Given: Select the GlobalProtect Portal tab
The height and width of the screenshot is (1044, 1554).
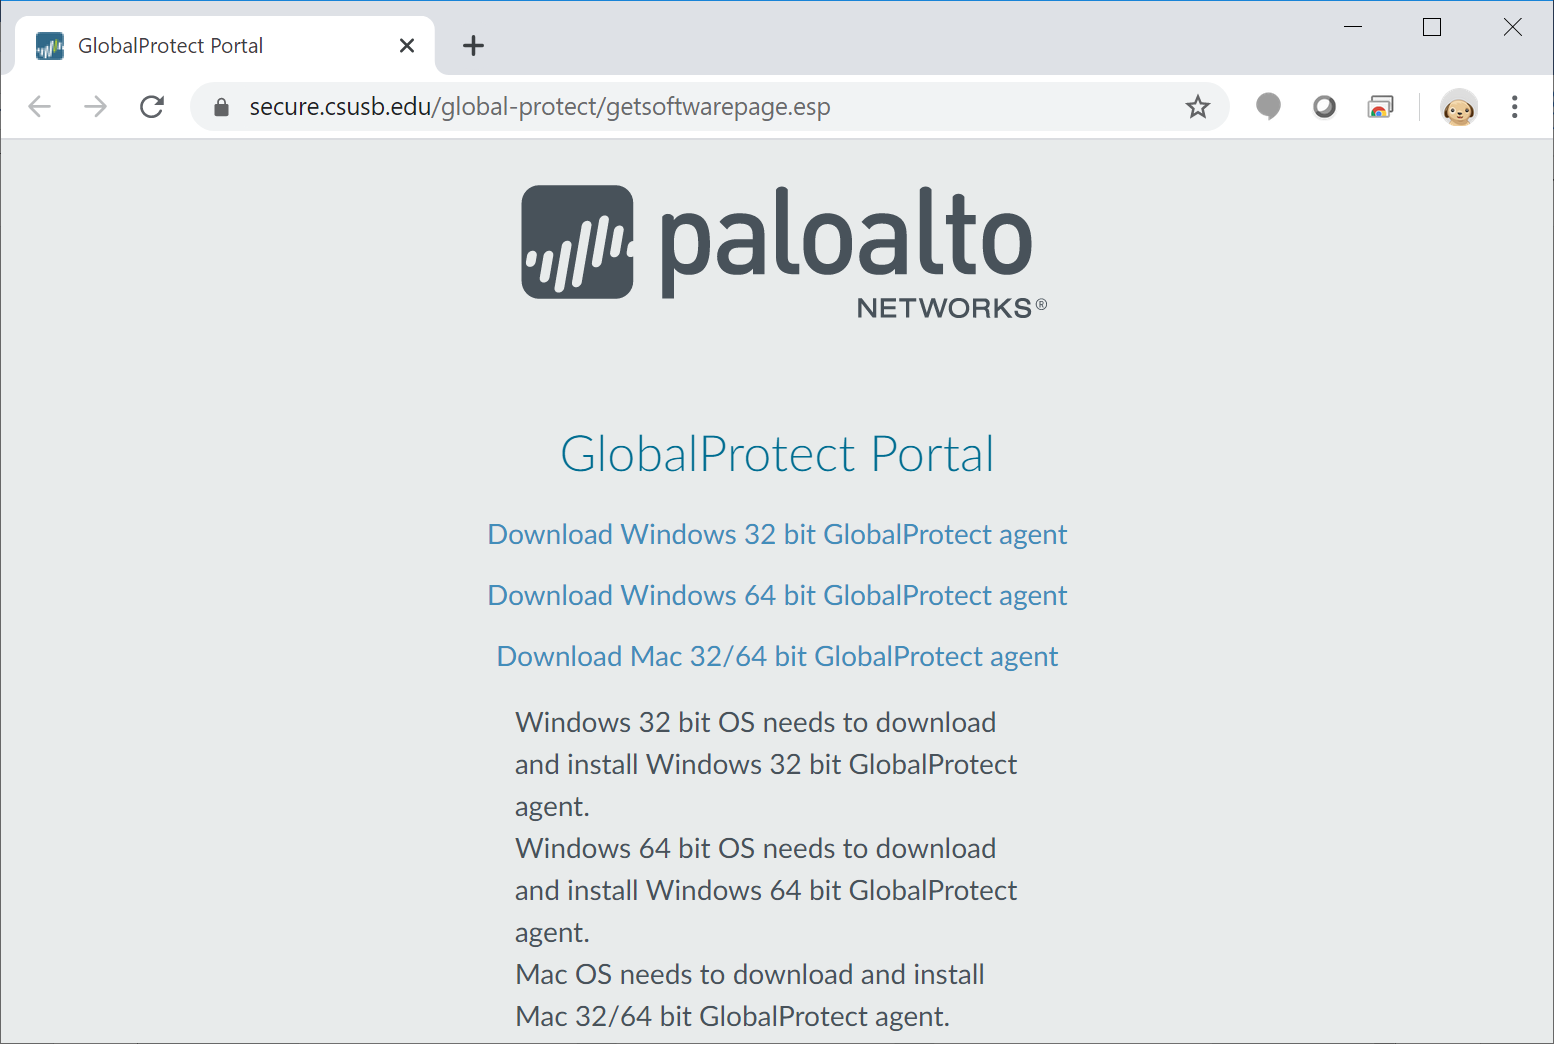Looking at the screenshot, I should [200, 45].
